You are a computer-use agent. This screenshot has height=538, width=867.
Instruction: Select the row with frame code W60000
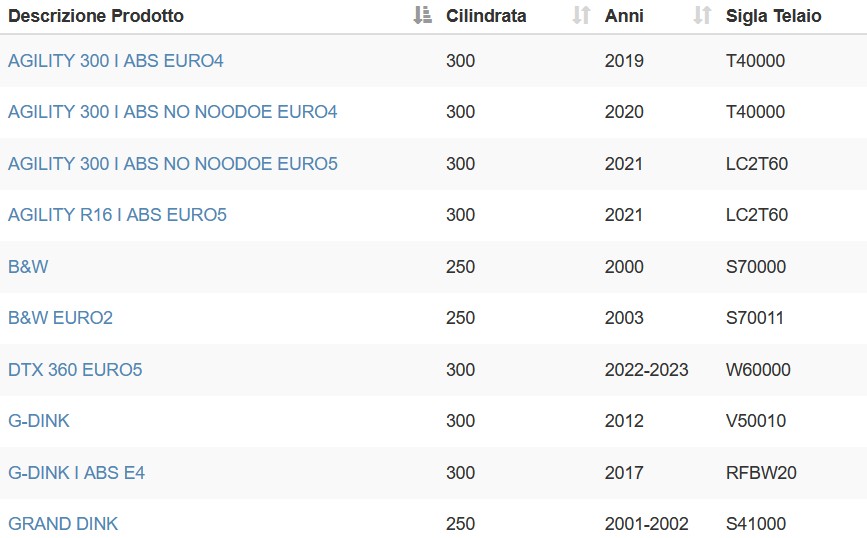pyautogui.click(x=434, y=369)
